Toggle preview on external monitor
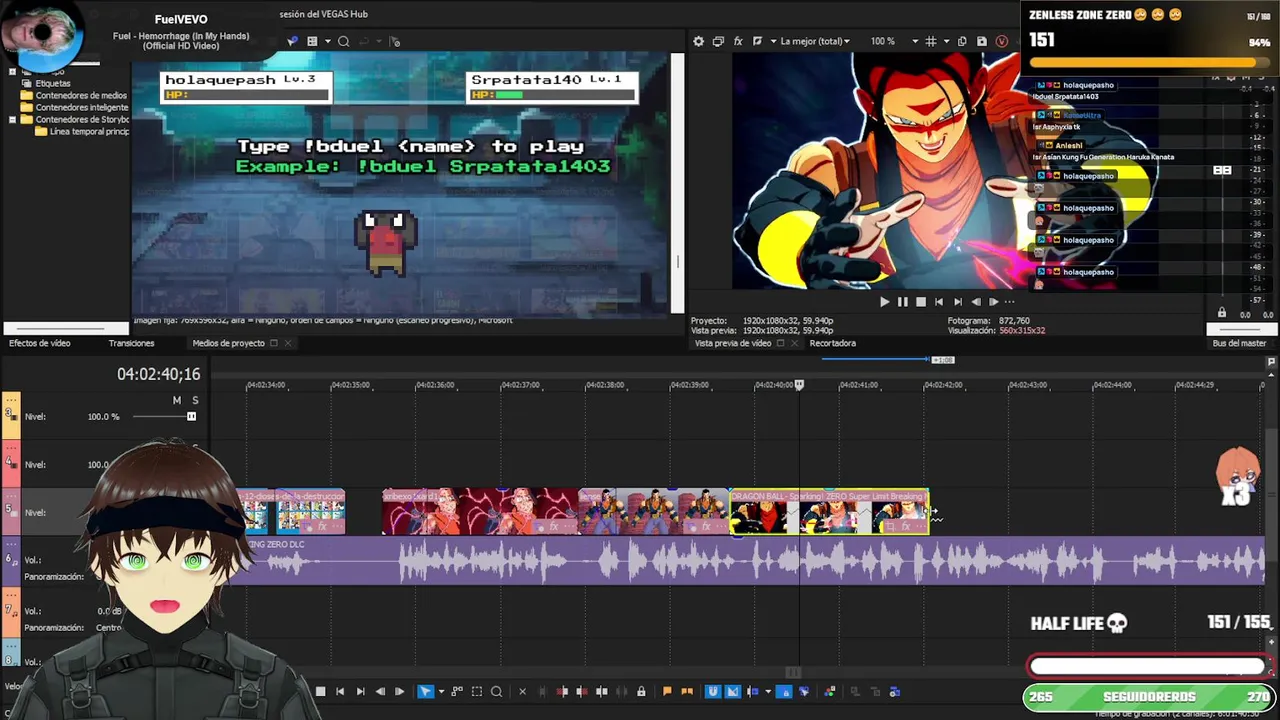Screen dimensions: 1280x720 [718, 41]
